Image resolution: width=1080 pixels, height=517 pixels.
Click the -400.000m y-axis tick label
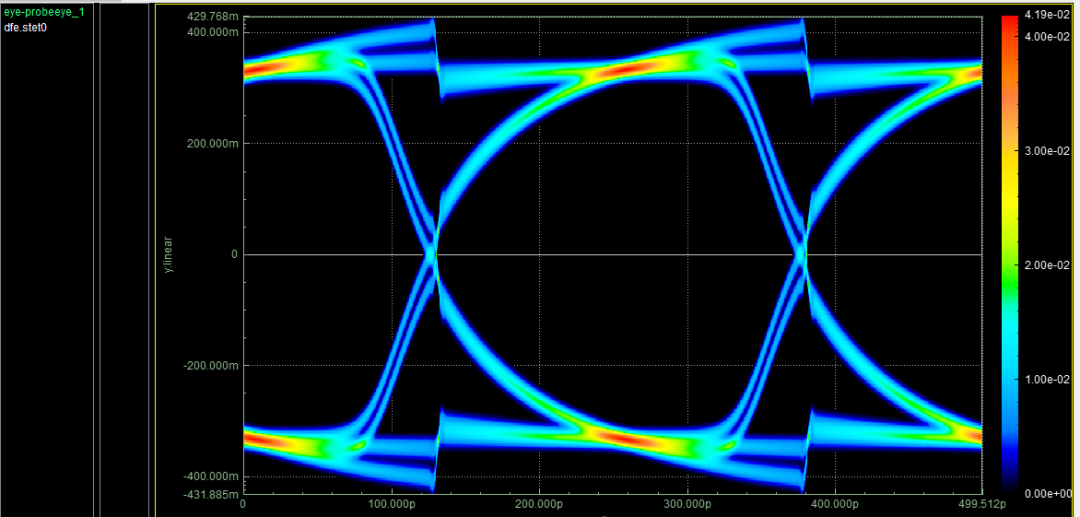point(211,476)
